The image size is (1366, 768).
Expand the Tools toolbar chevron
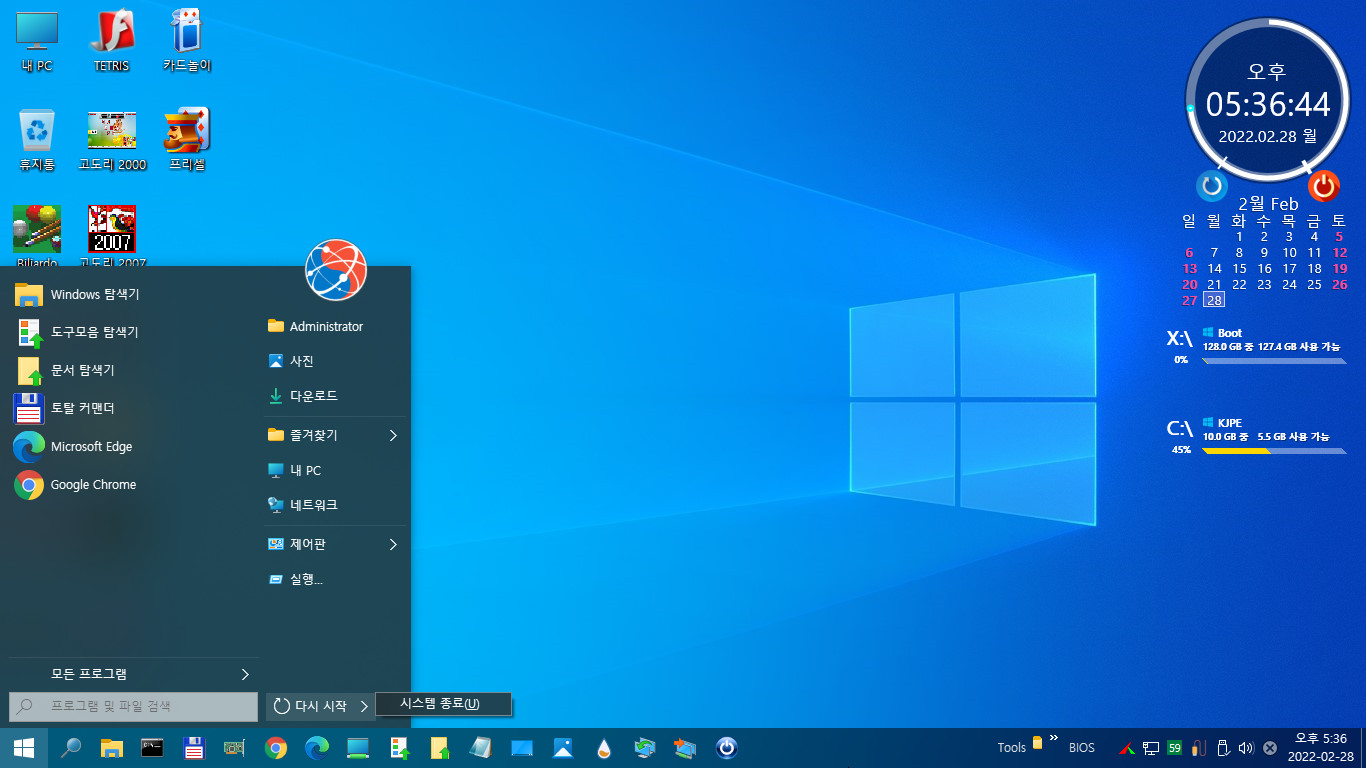[x=1053, y=738]
